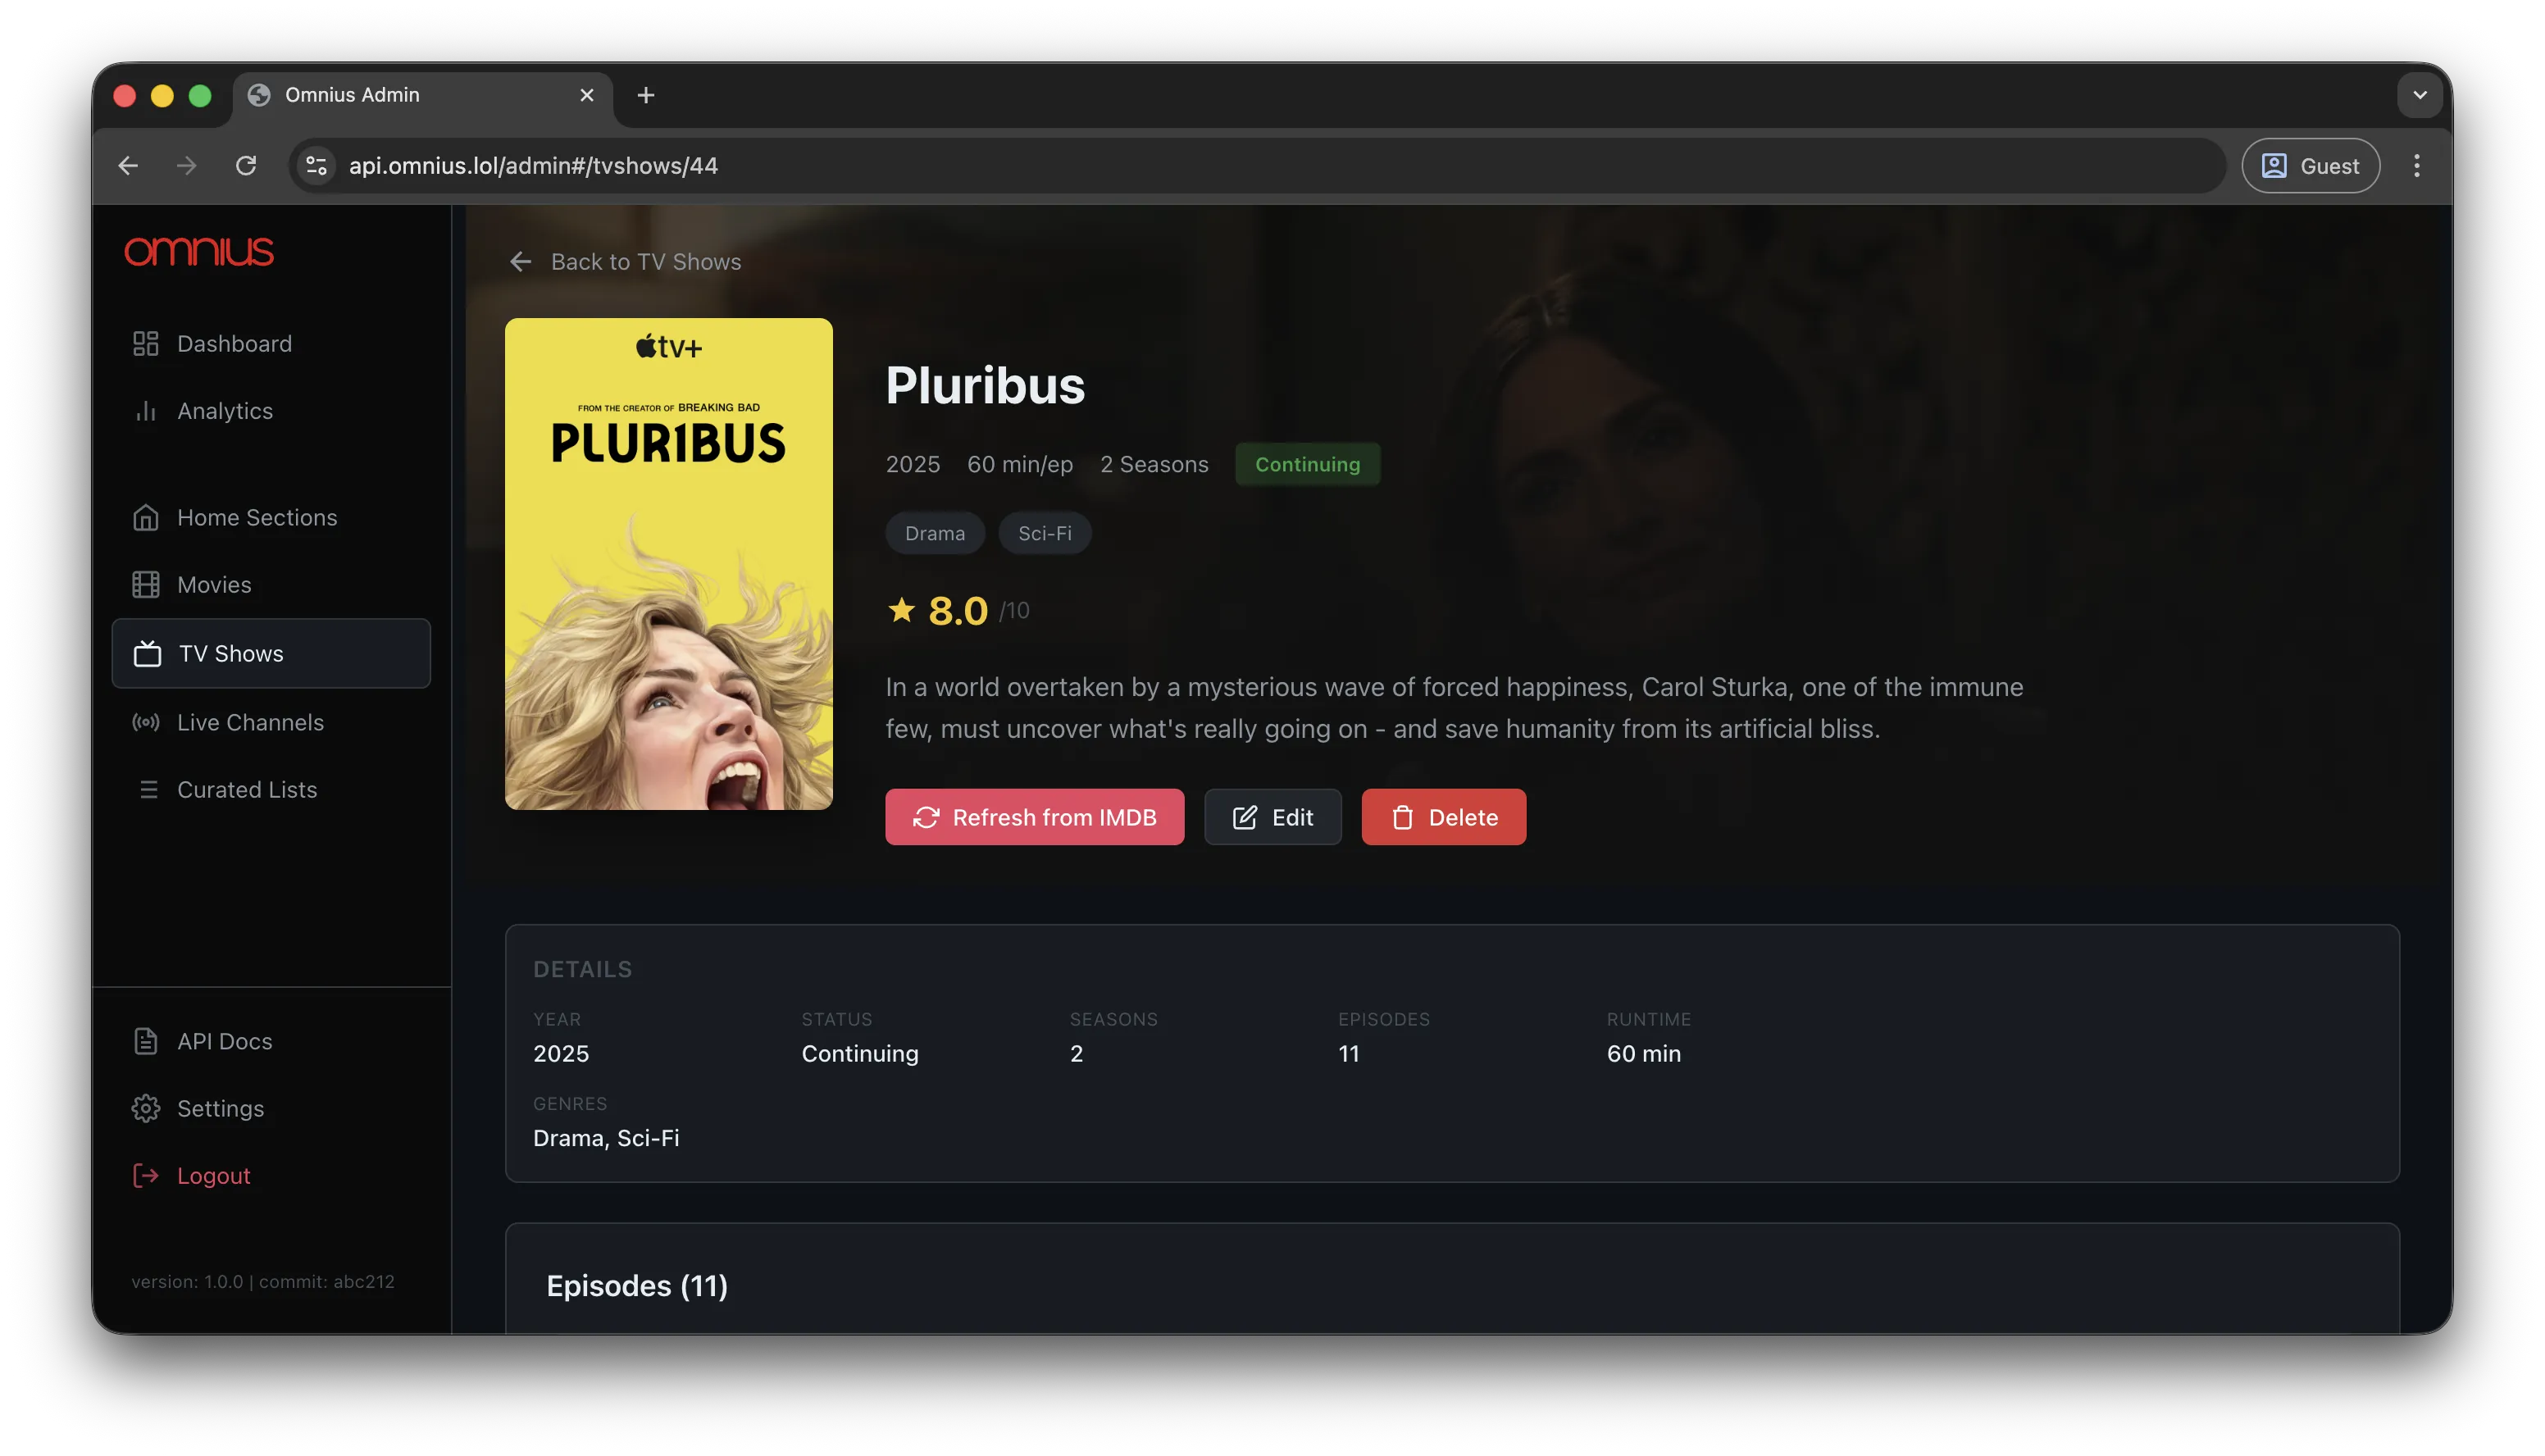This screenshot has width=2545, height=1456.
Task: Delete the Pluribus show
Action: pyautogui.click(x=1443, y=817)
